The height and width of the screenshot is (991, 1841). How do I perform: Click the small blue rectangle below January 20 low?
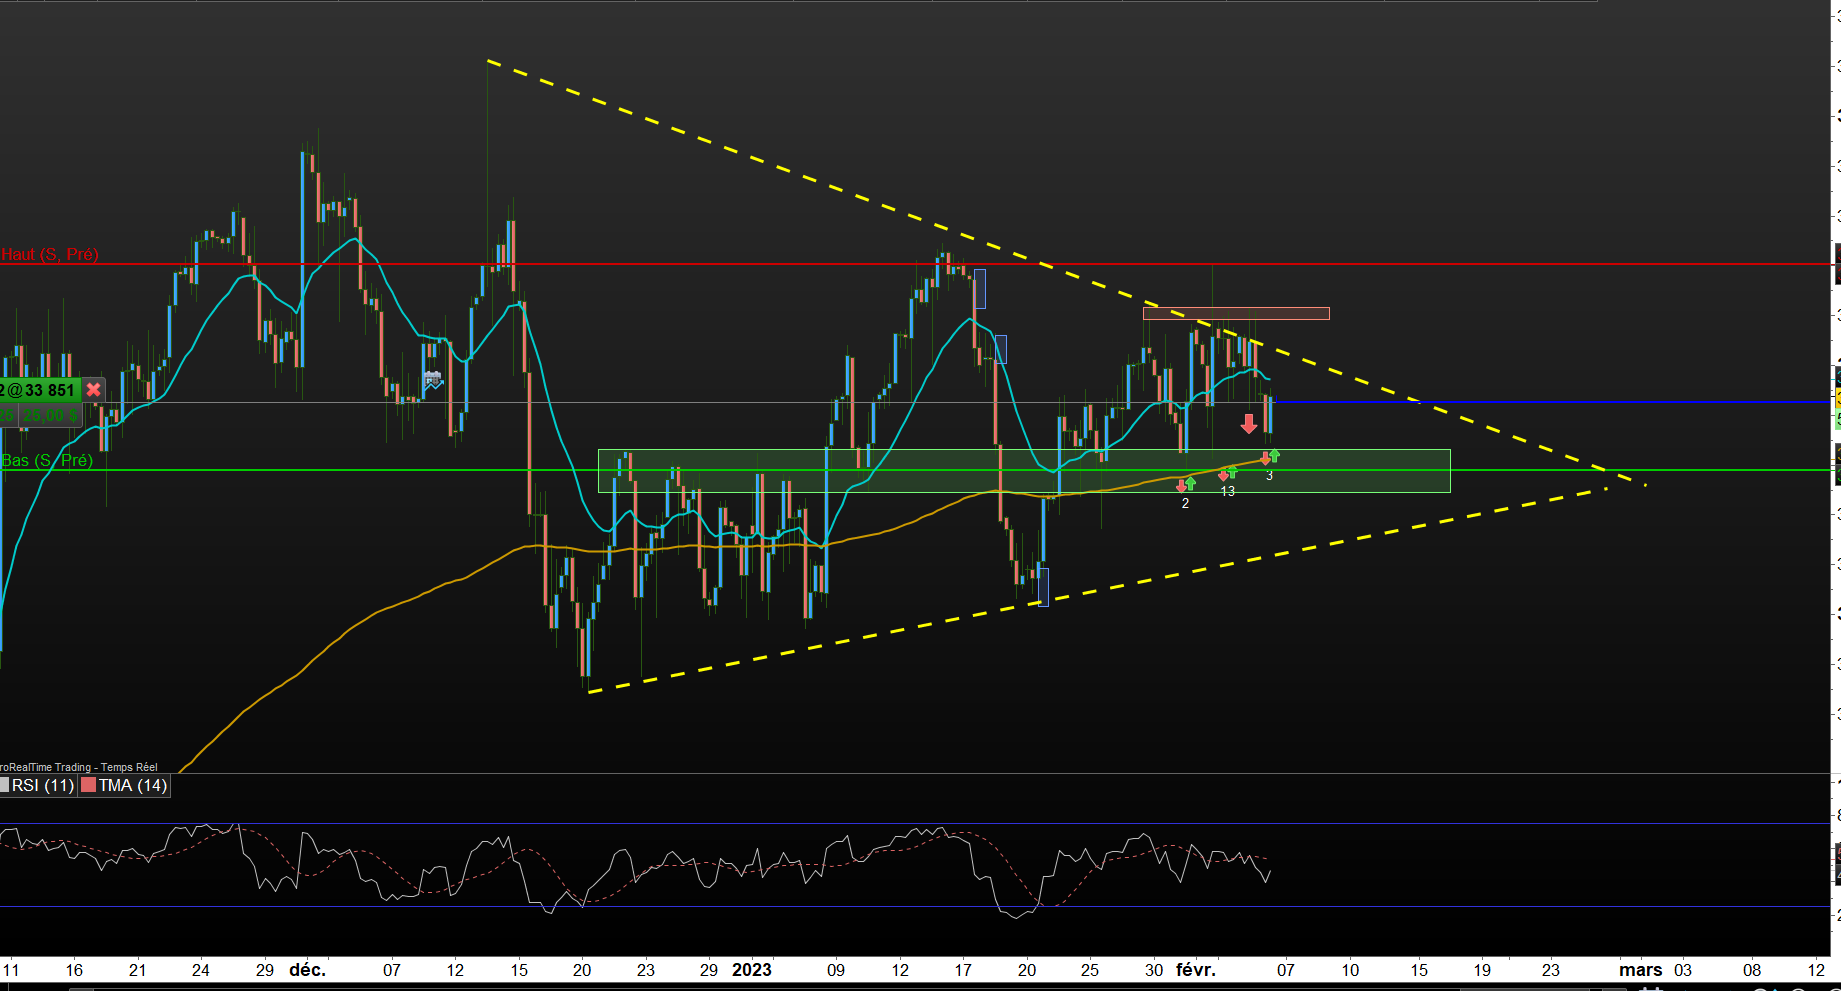click(x=1044, y=587)
